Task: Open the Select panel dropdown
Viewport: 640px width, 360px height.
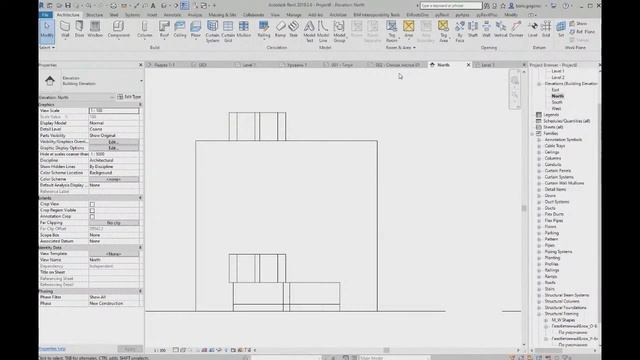Action: 47,48
